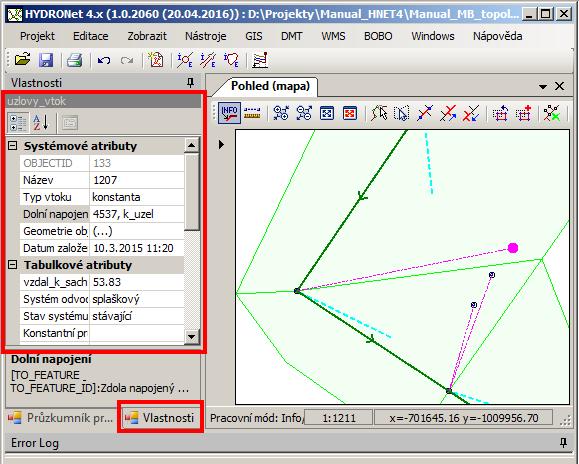
Task: Click the Typ vtoku value konstanta
Action: [x=137, y=197]
